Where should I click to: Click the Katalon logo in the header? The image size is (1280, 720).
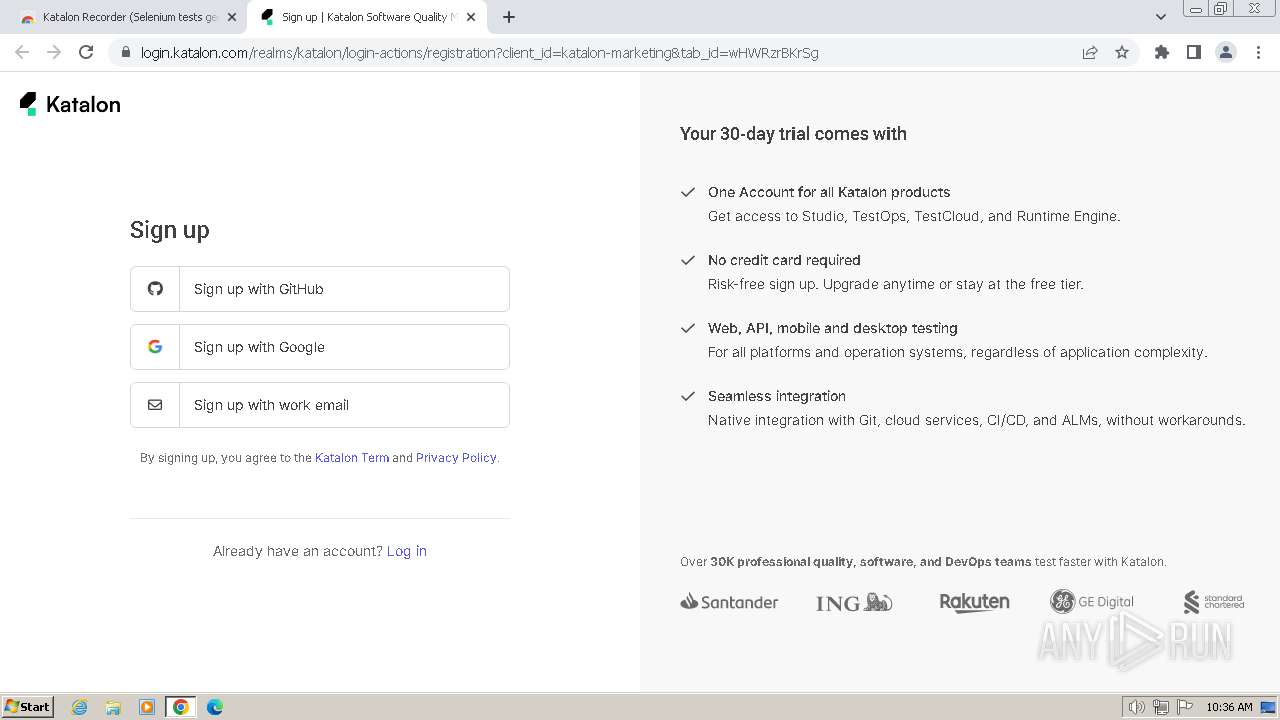click(x=70, y=104)
